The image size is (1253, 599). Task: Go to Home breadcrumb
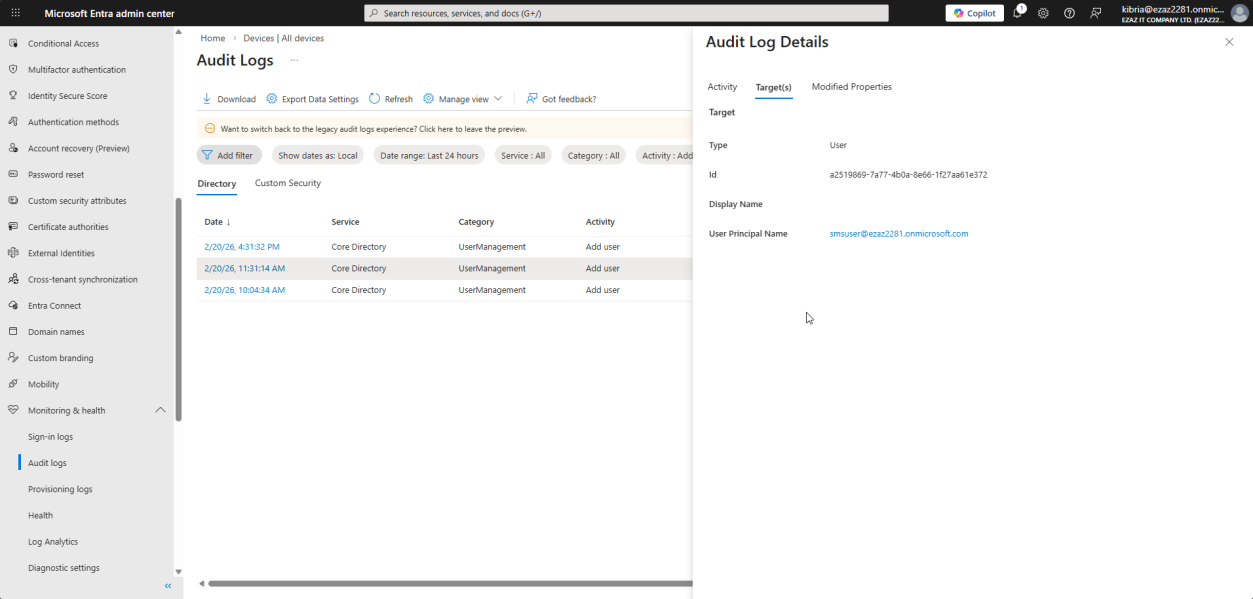coord(212,38)
